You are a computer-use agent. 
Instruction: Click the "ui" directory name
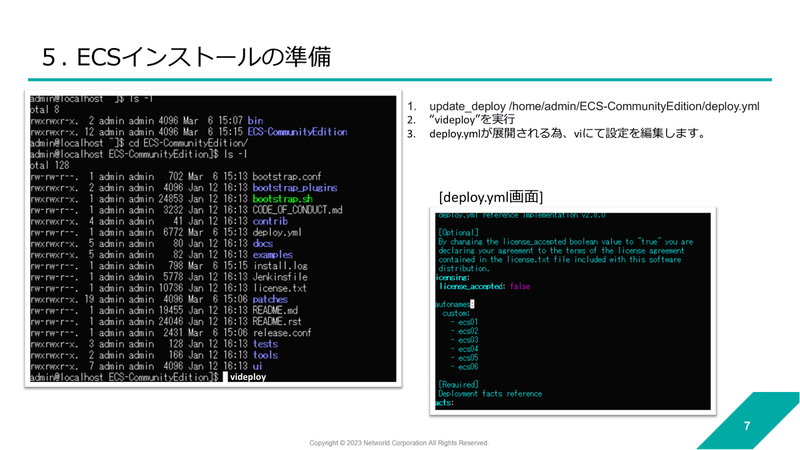[x=257, y=366]
